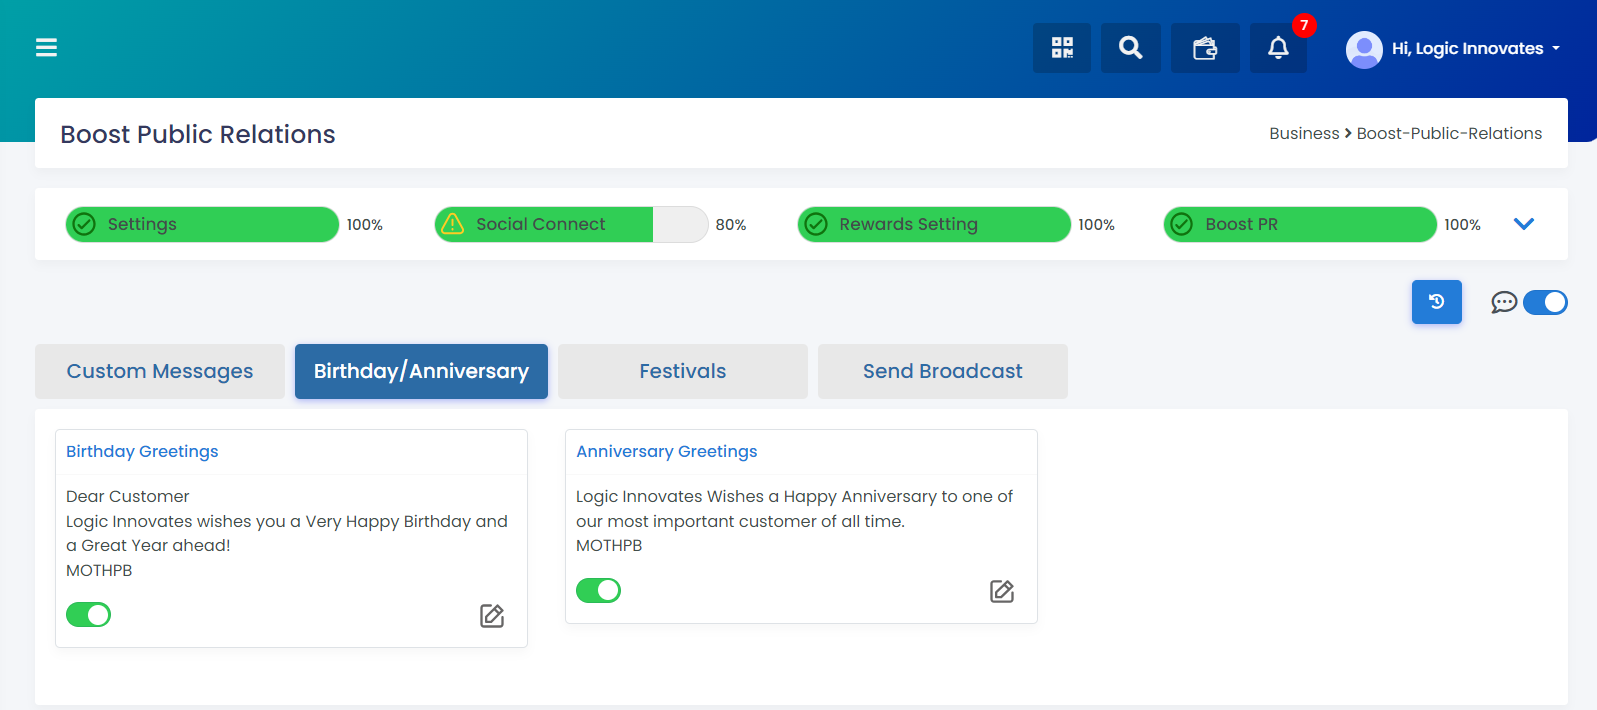The width and height of the screenshot is (1597, 710).
Task: Click the Social Connect warning icon
Action: tap(453, 224)
